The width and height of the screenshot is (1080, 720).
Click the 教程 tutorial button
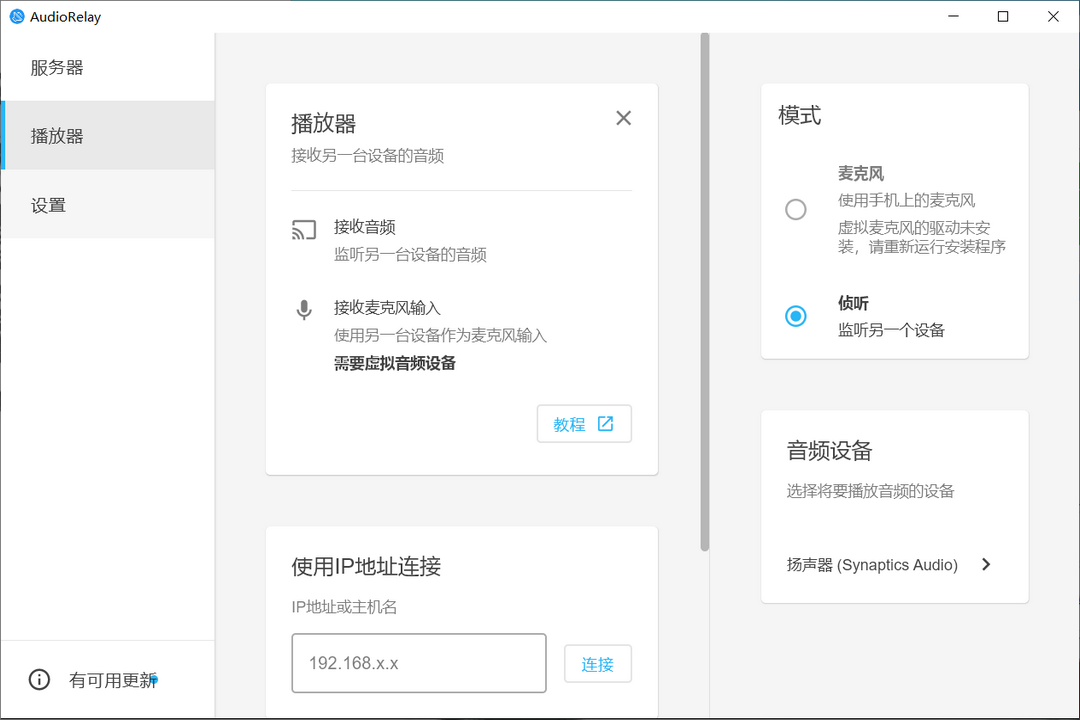coord(584,423)
